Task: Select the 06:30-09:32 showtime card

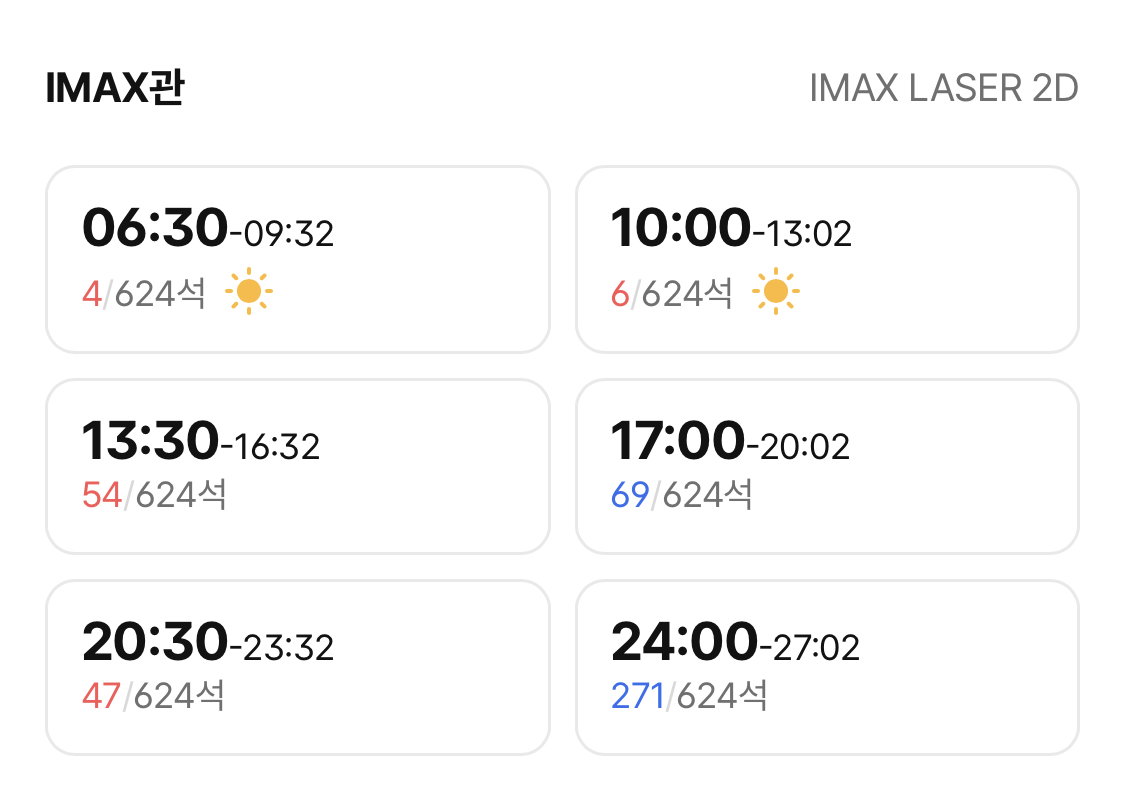Action: click(298, 260)
